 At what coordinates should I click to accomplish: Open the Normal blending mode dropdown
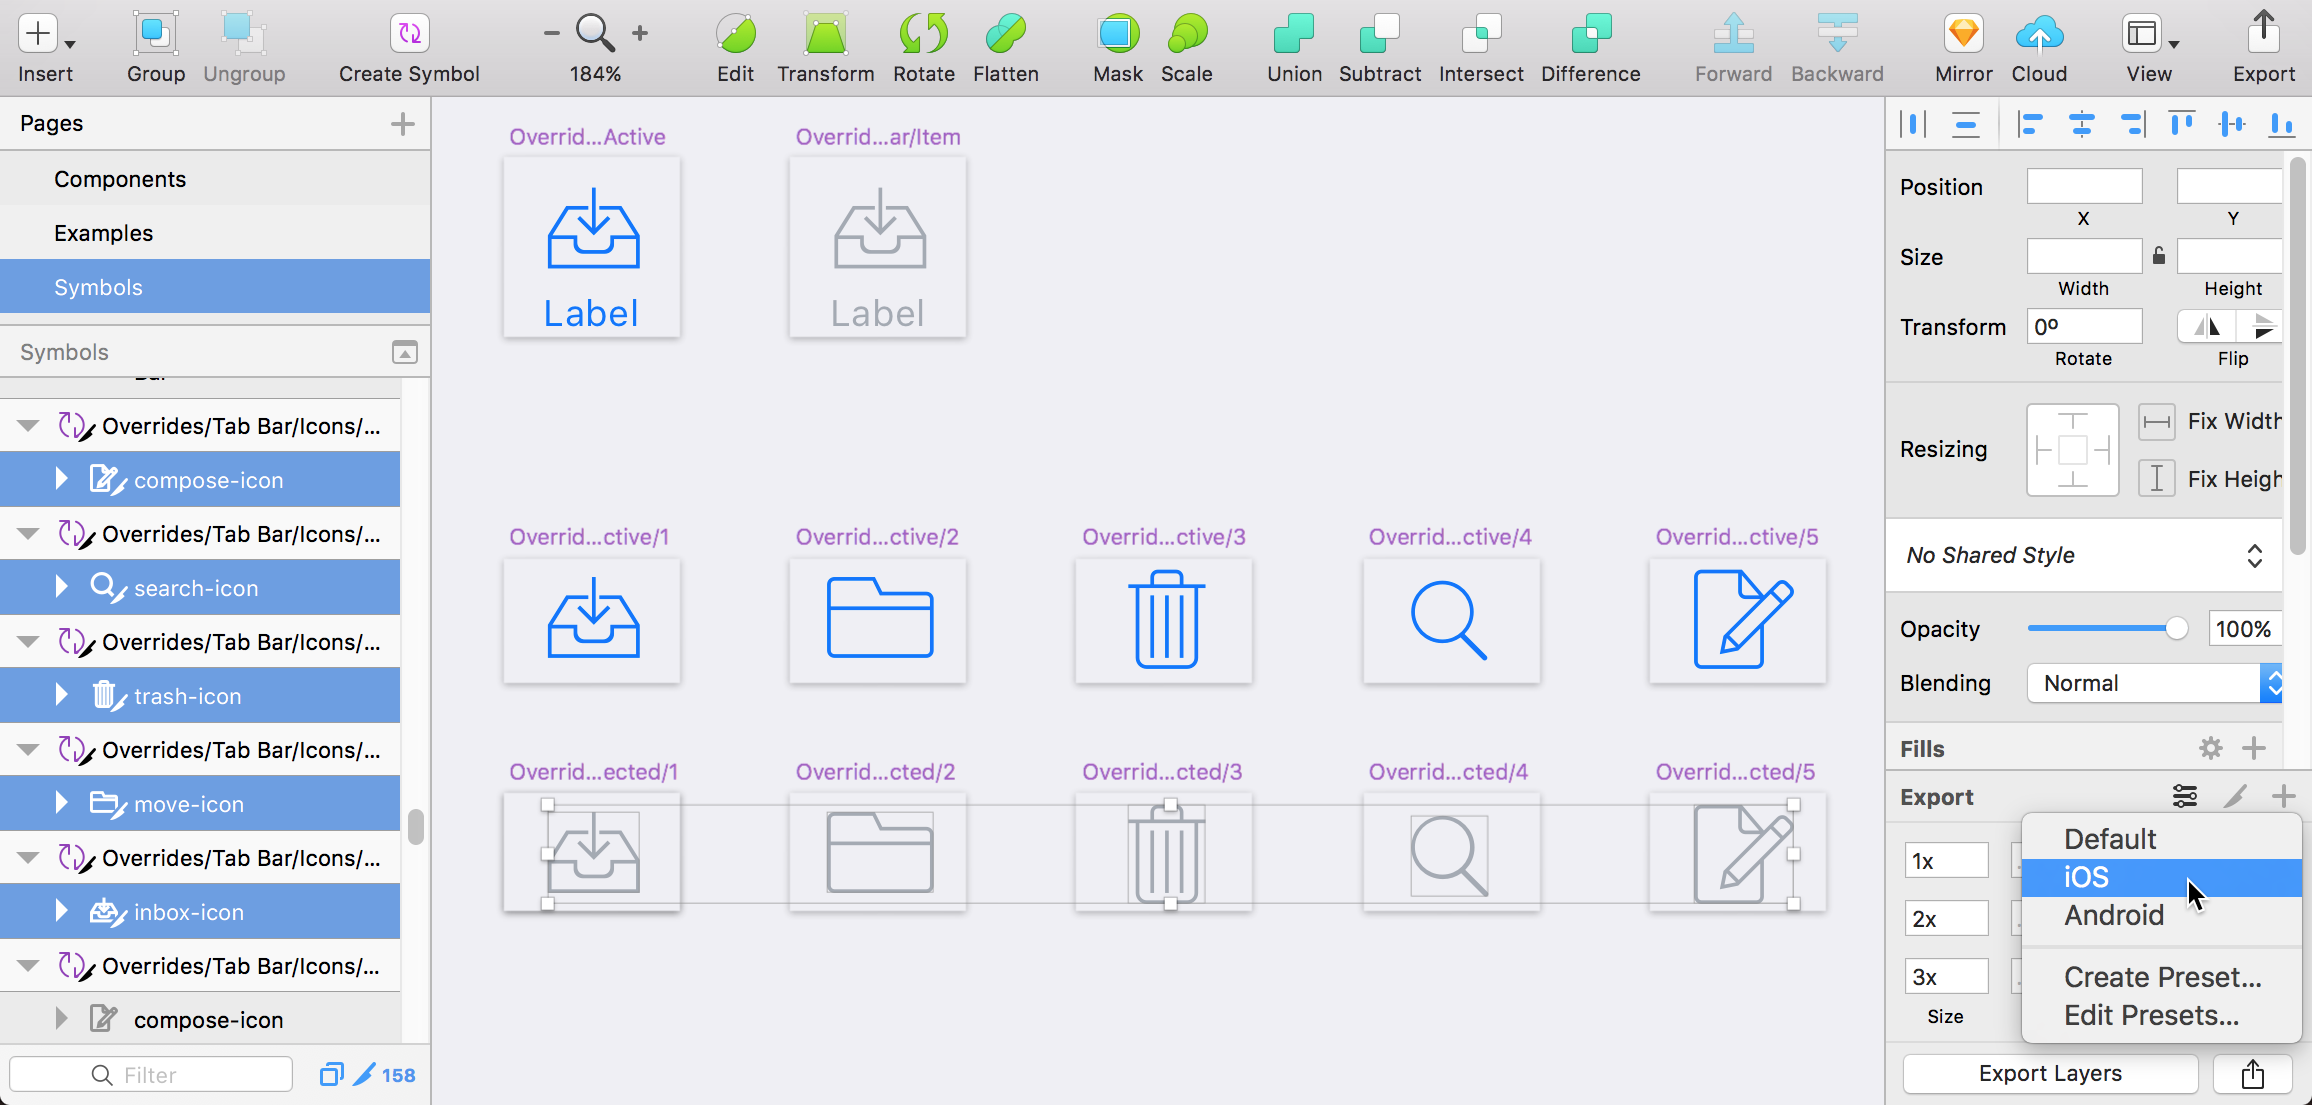point(2148,683)
